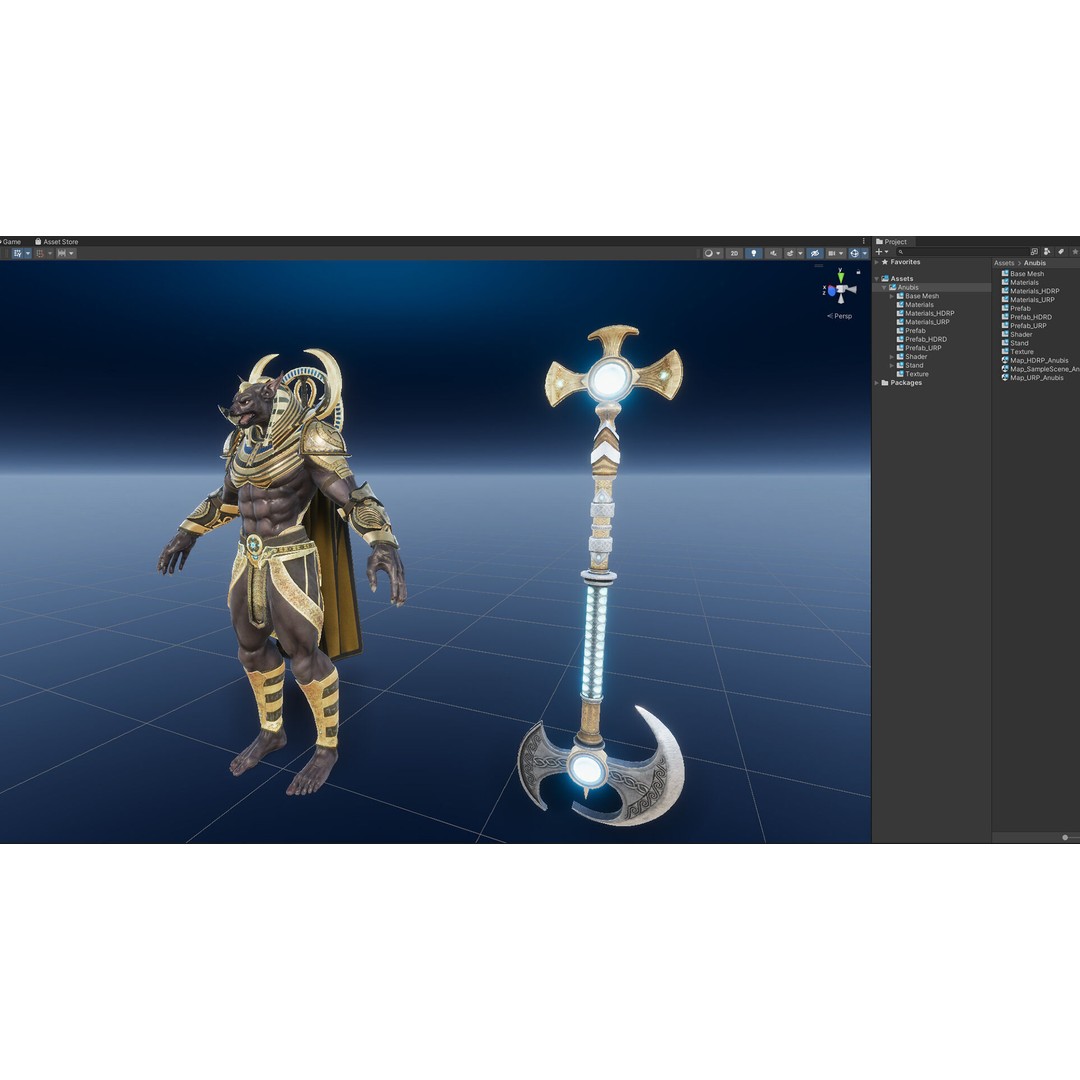The image size is (1080, 1080).
Task: Expand the Favorites tree section
Action: 877,262
